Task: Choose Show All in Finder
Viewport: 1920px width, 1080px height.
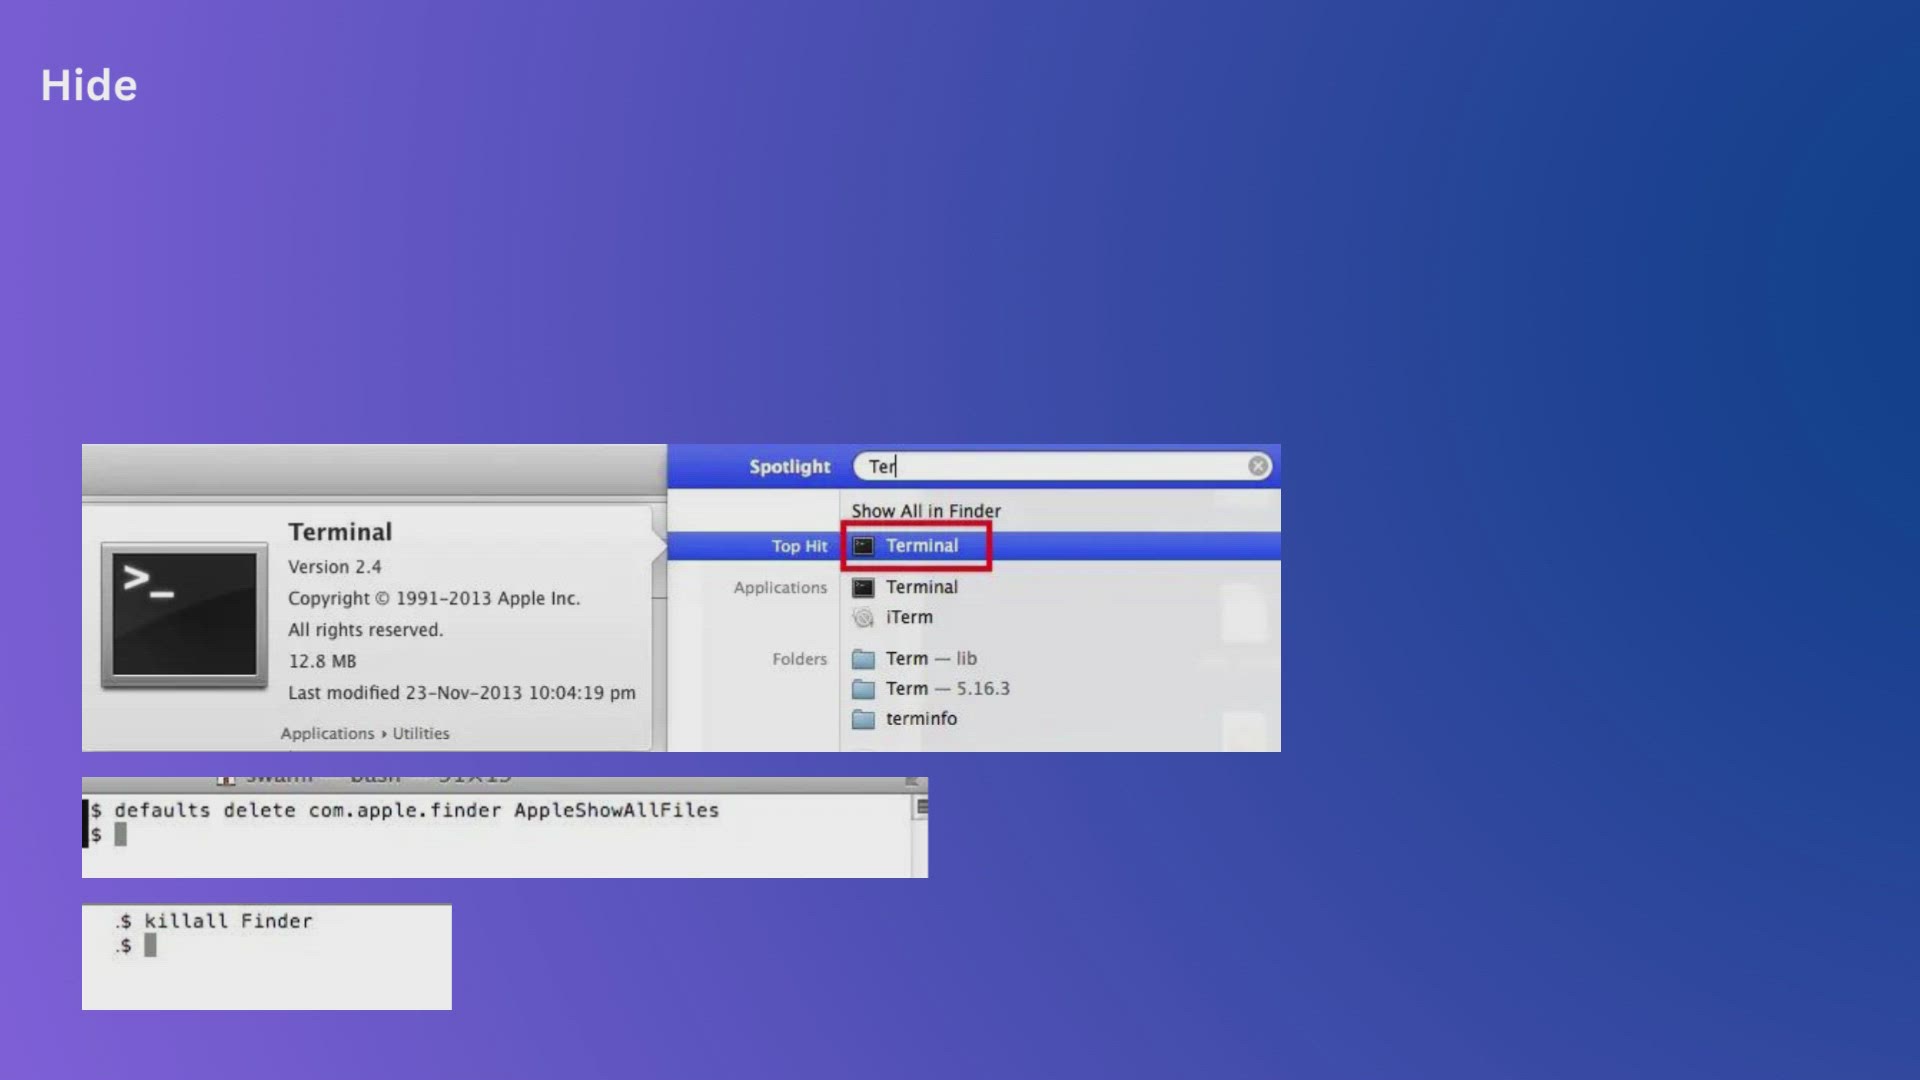Action: point(925,511)
